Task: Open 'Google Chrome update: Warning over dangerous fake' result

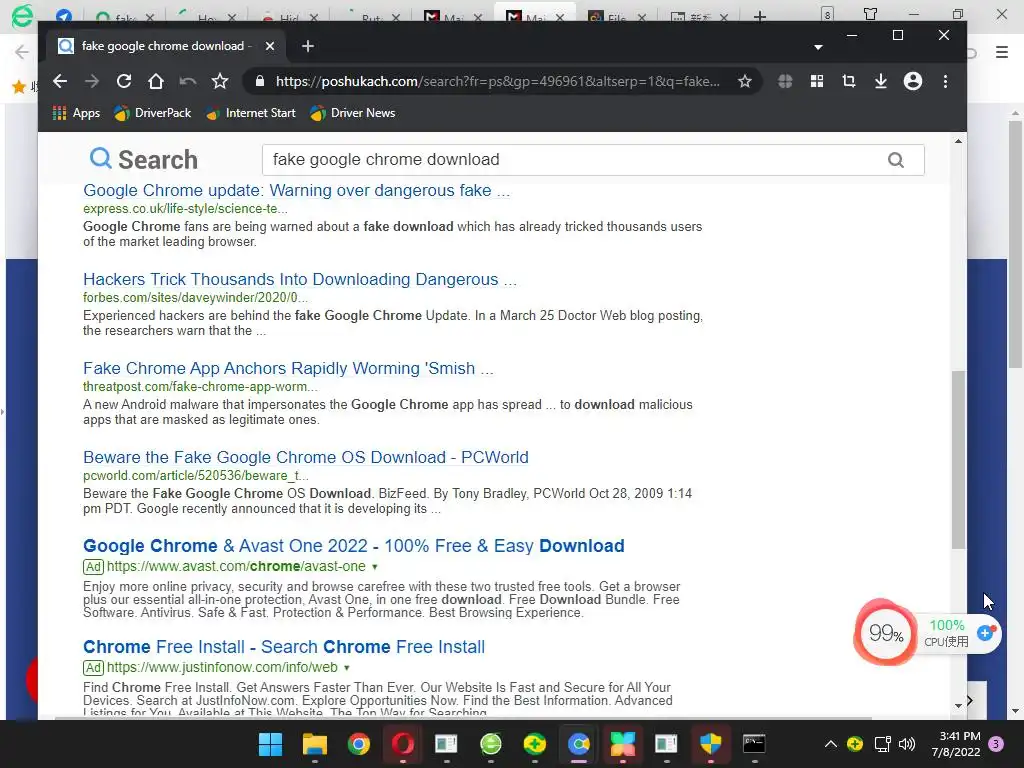Action: [296, 191]
